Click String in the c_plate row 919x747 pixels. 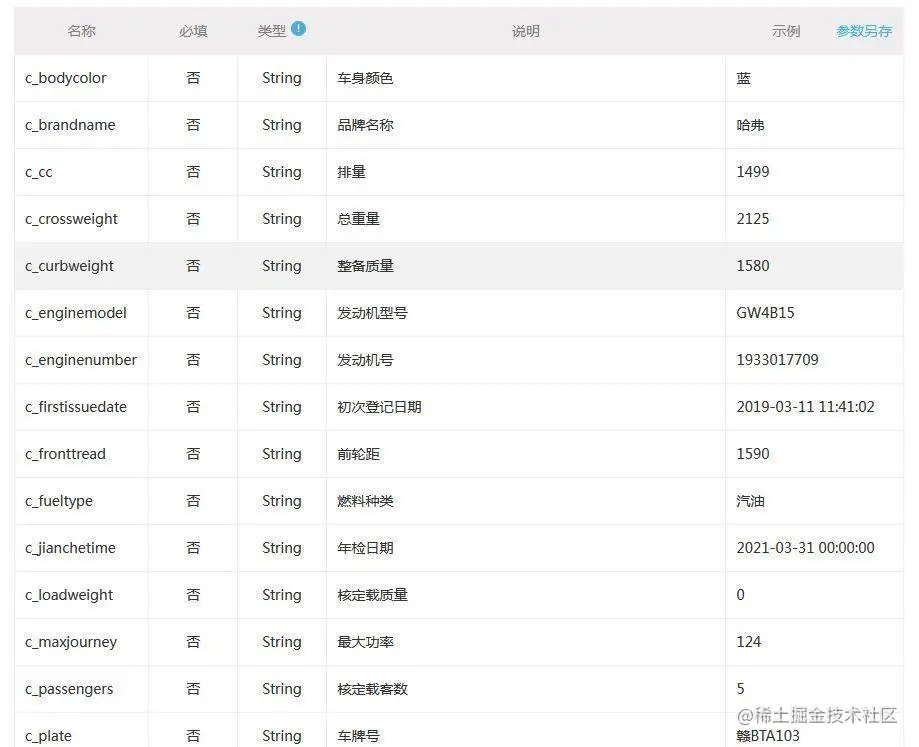(282, 736)
